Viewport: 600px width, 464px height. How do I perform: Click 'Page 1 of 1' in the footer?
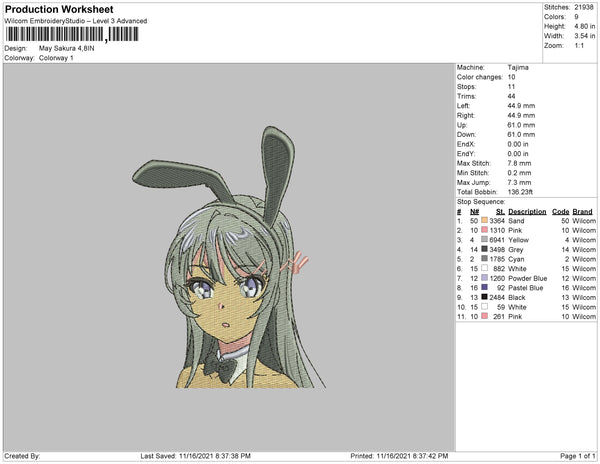pyautogui.click(x=577, y=456)
